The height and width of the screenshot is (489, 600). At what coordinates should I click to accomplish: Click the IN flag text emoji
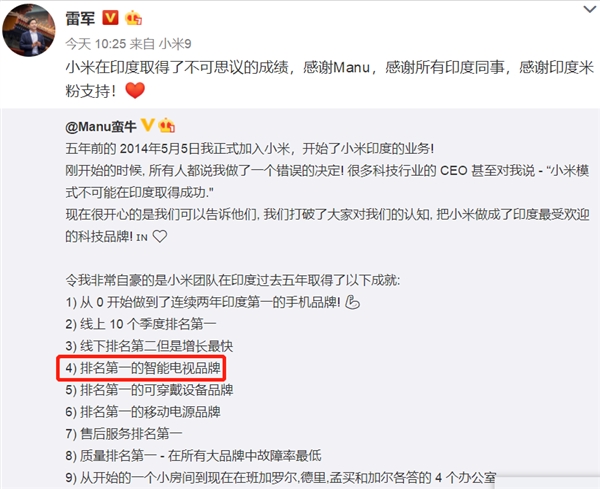pyautogui.click(x=142, y=238)
